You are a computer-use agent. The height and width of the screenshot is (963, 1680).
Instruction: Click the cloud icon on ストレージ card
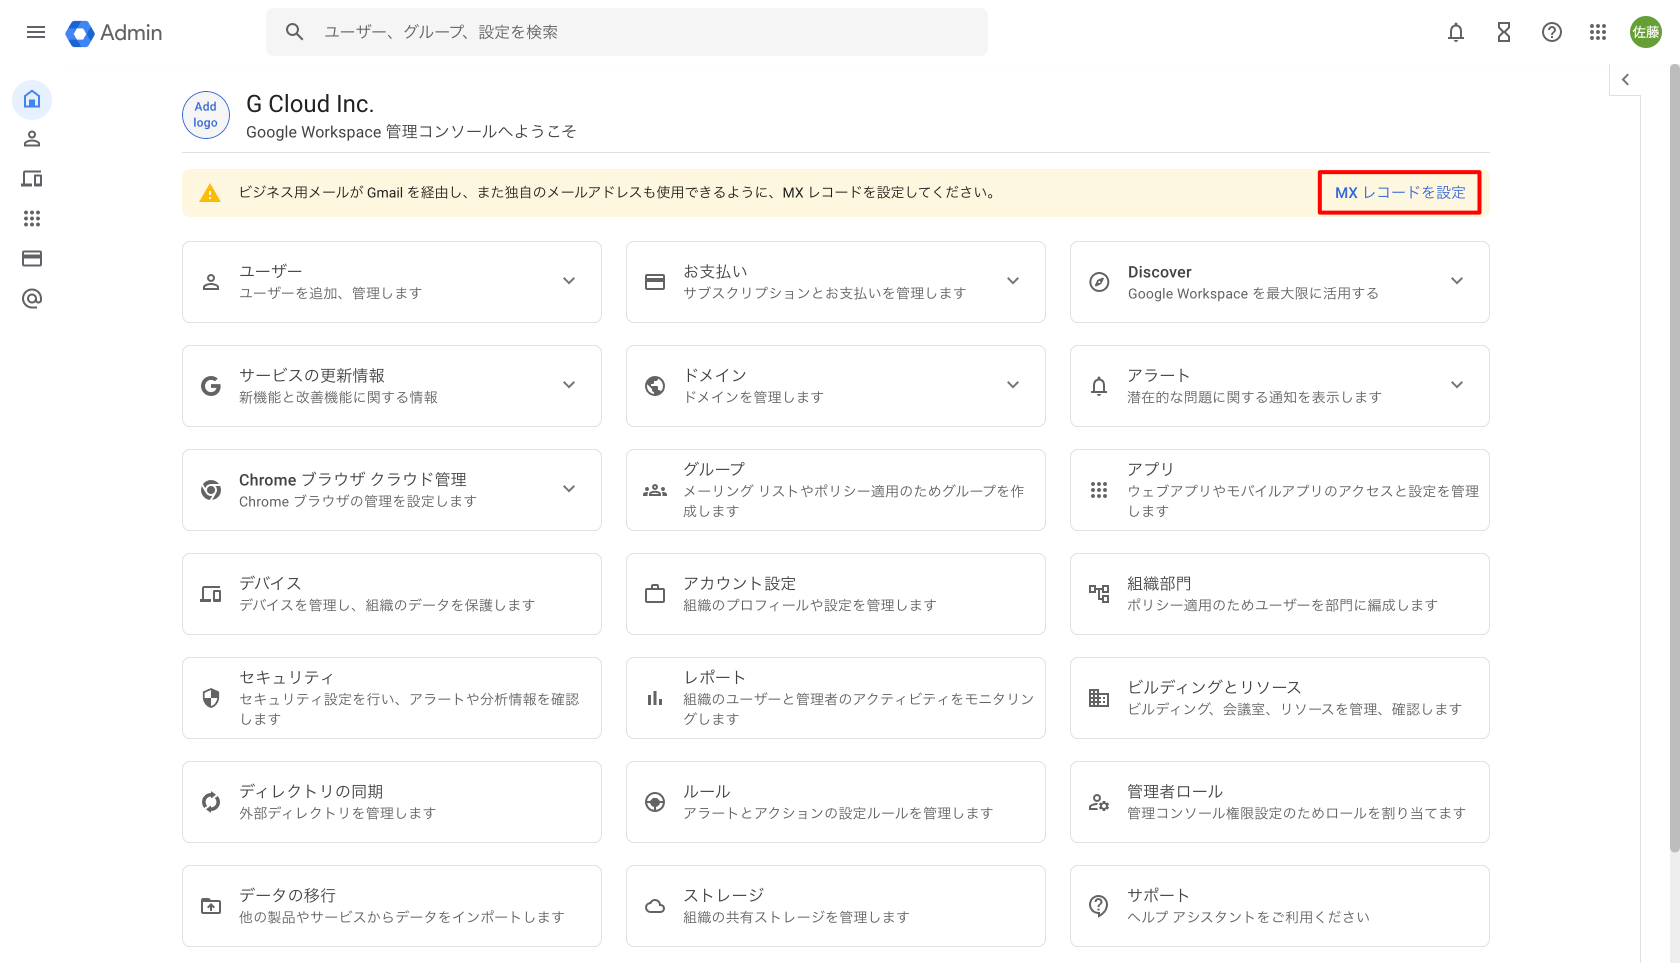tap(655, 906)
